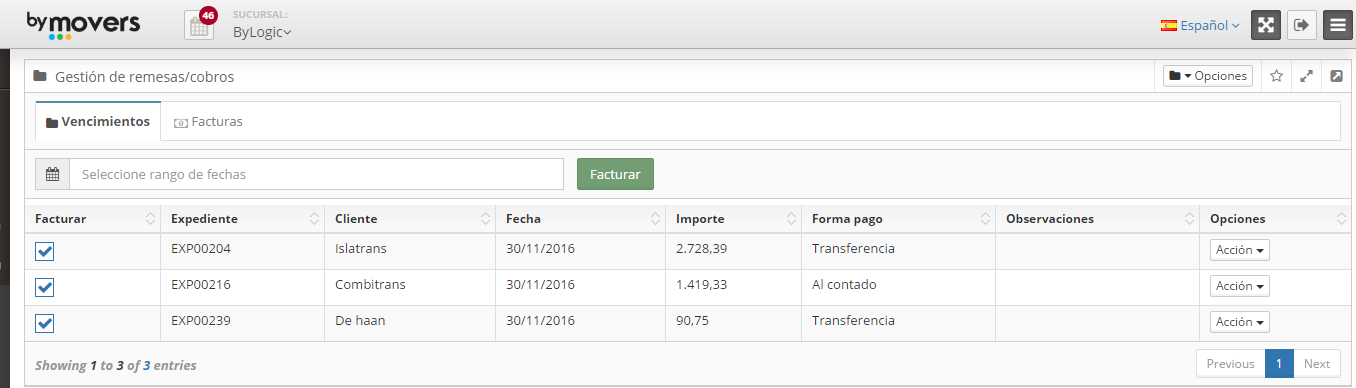Sort by Observaciones column header
This screenshot has width=1356, height=388.
[x=1098, y=219]
